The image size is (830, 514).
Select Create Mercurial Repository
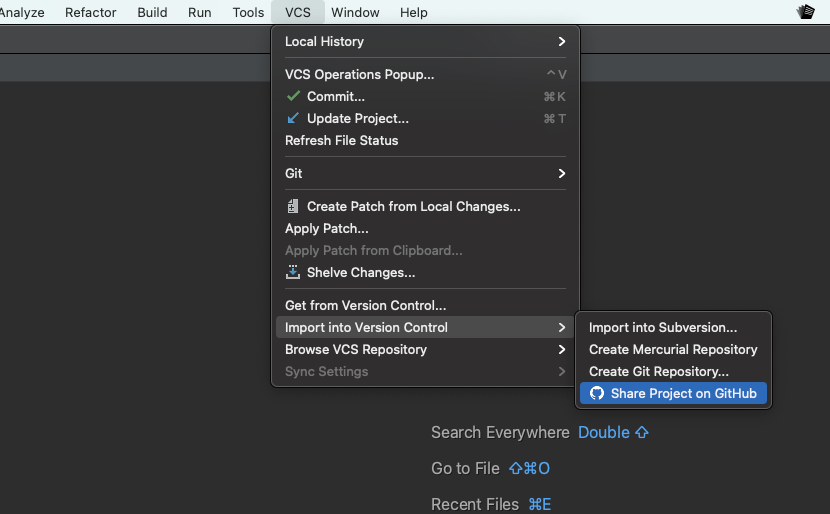[673, 349]
